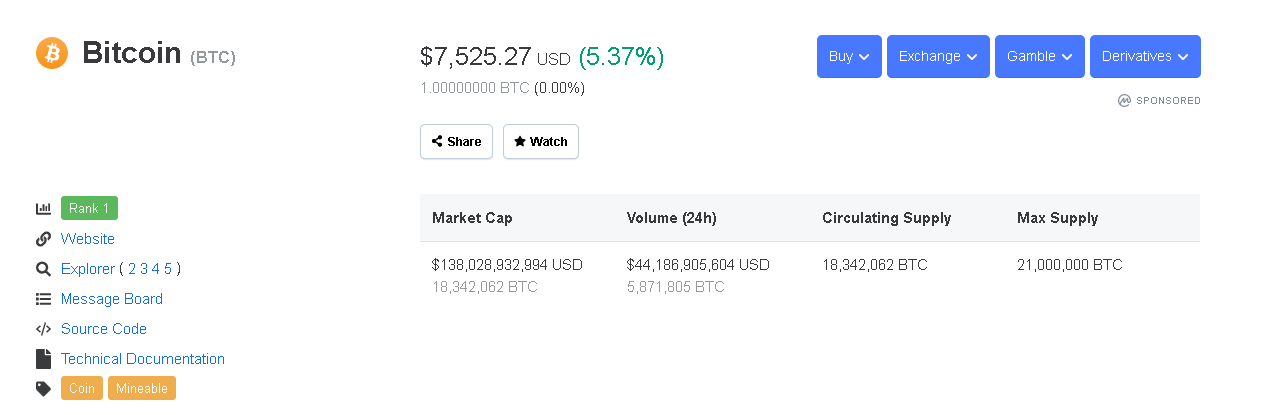This screenshot has height=415, width=1283.
Task: Click the chain link icon beside Website
Action: click(43, 239)
